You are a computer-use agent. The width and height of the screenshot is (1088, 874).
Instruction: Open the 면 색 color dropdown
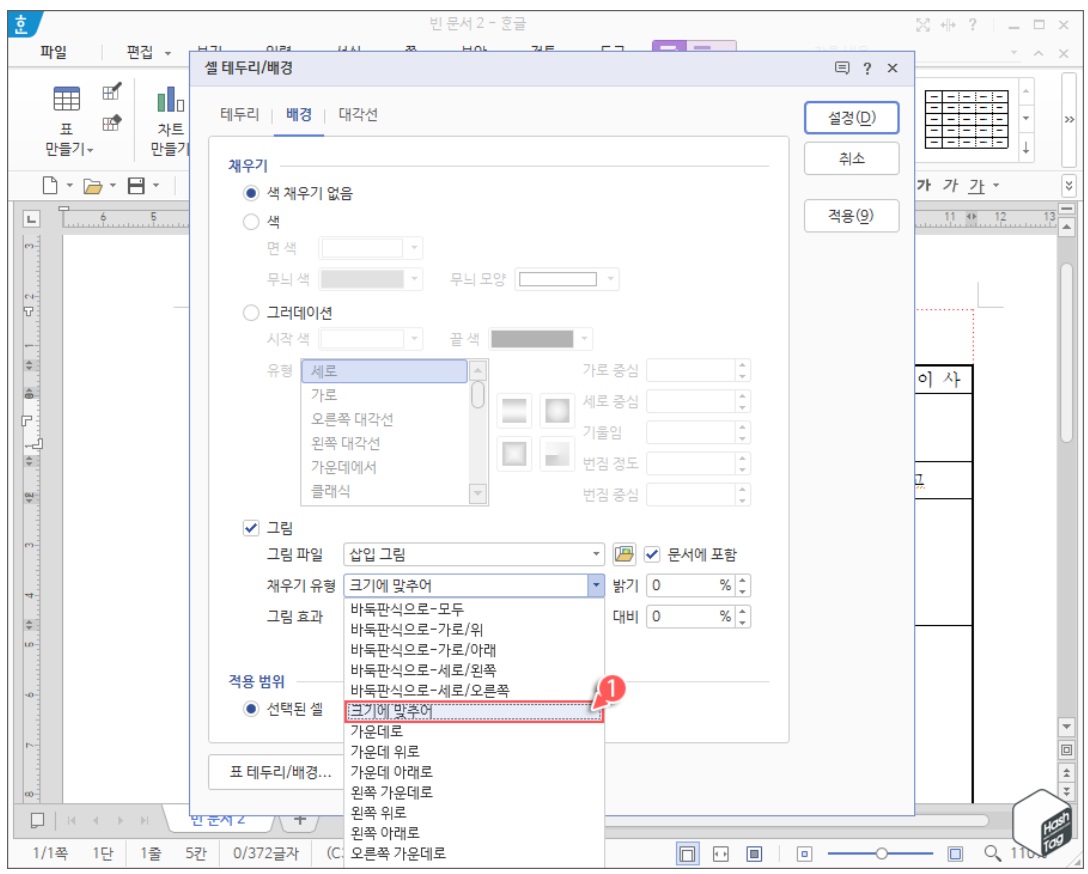414,248
